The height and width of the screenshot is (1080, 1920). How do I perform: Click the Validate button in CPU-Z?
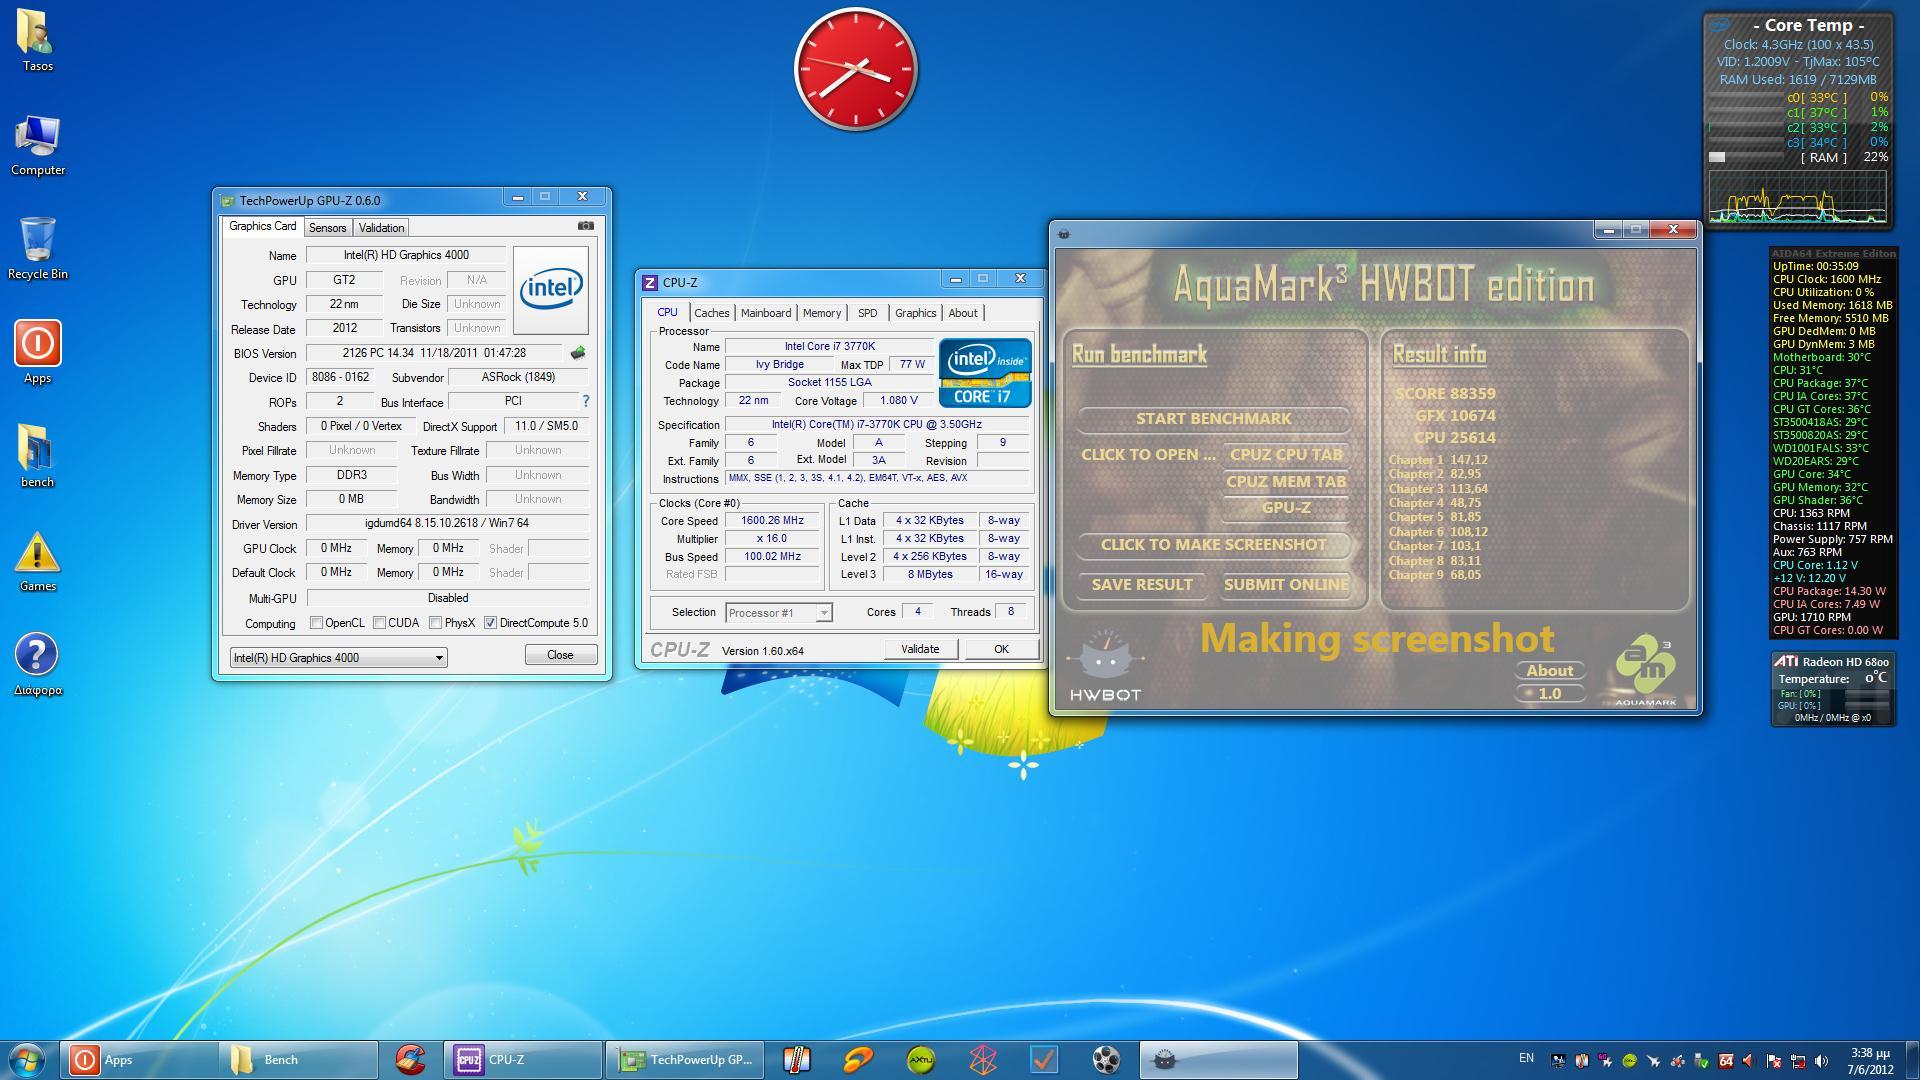920,649
